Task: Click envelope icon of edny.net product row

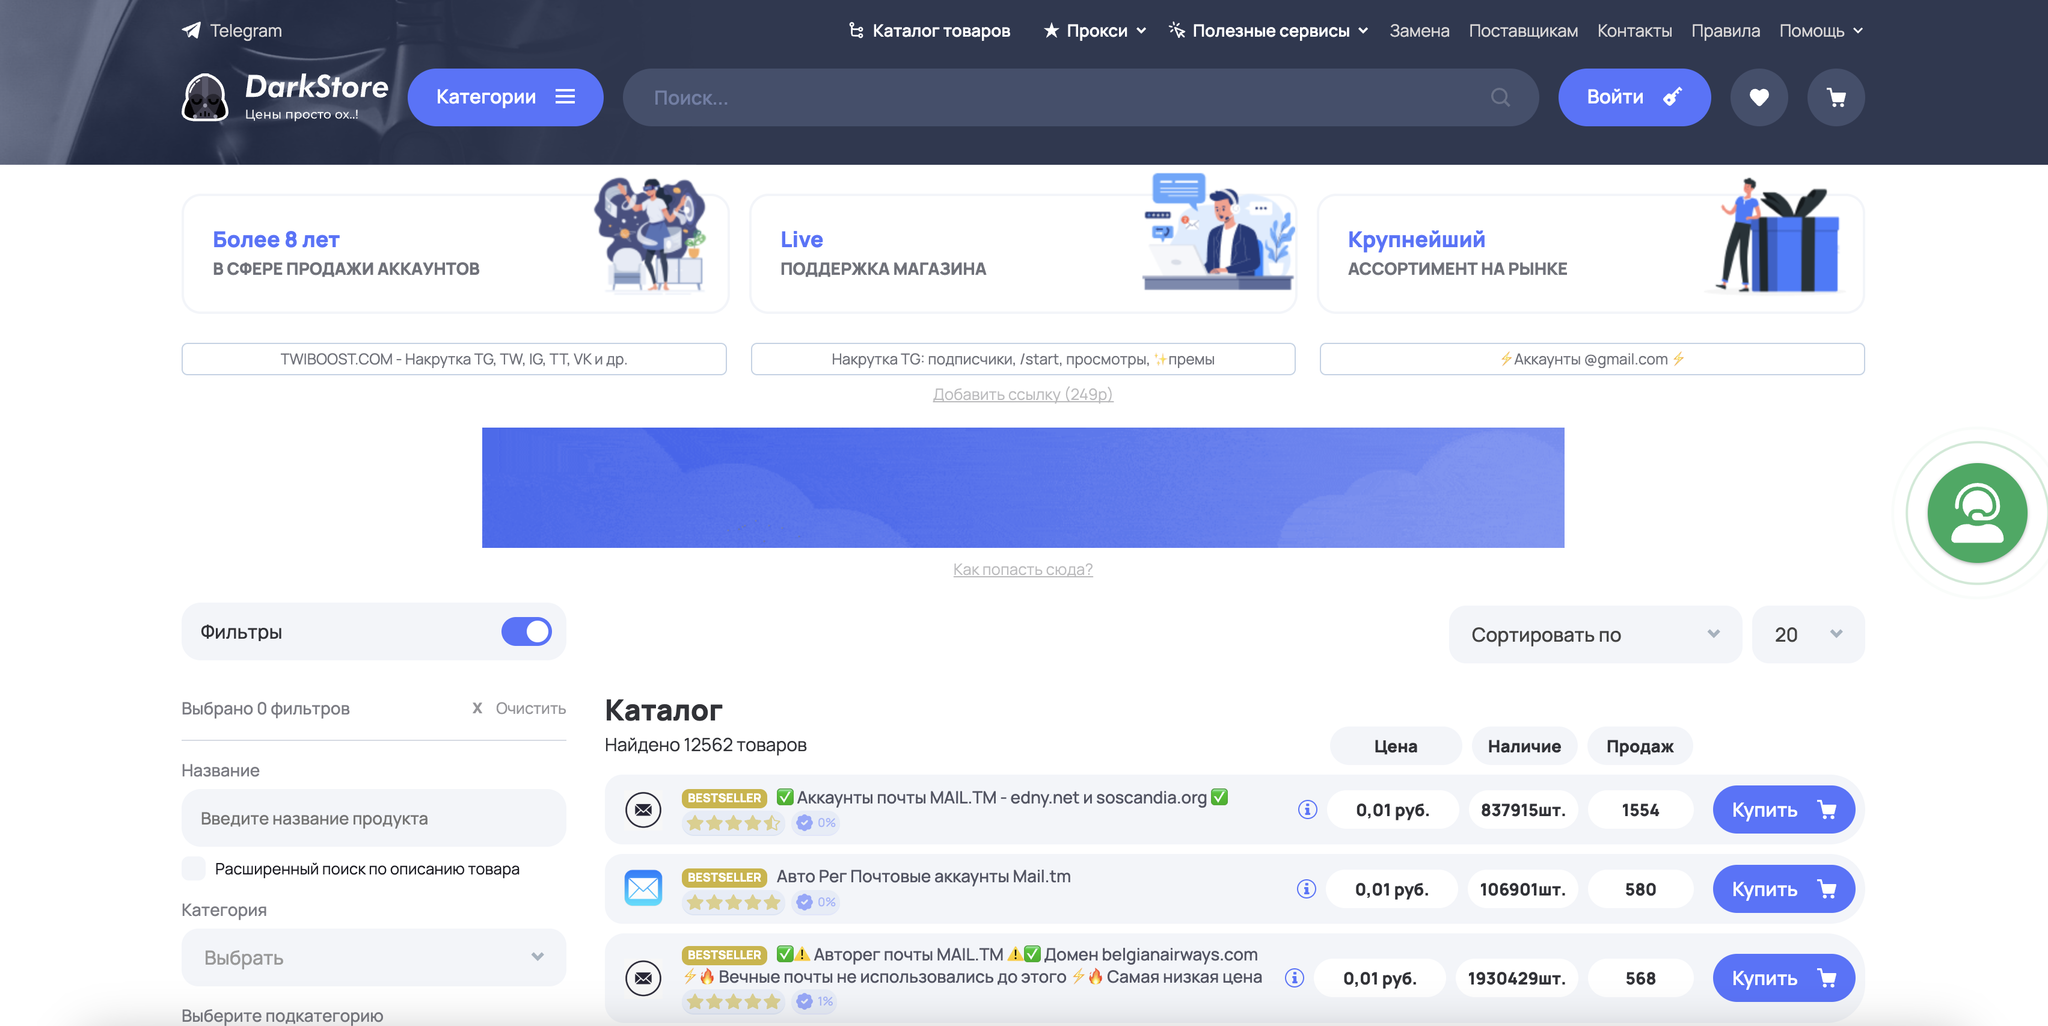Action: 643,809
